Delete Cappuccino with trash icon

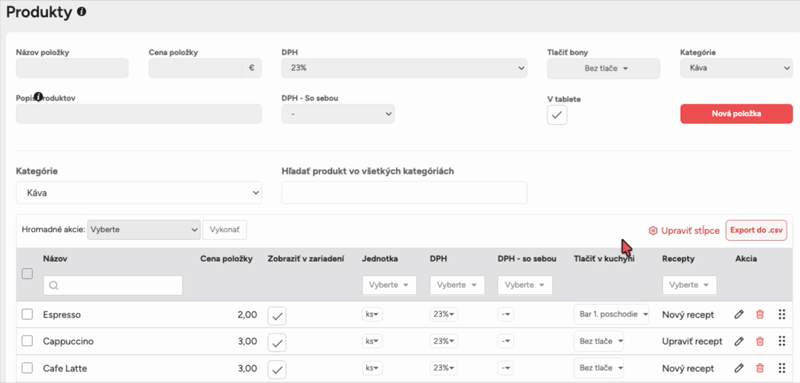(x=760, y=341)
